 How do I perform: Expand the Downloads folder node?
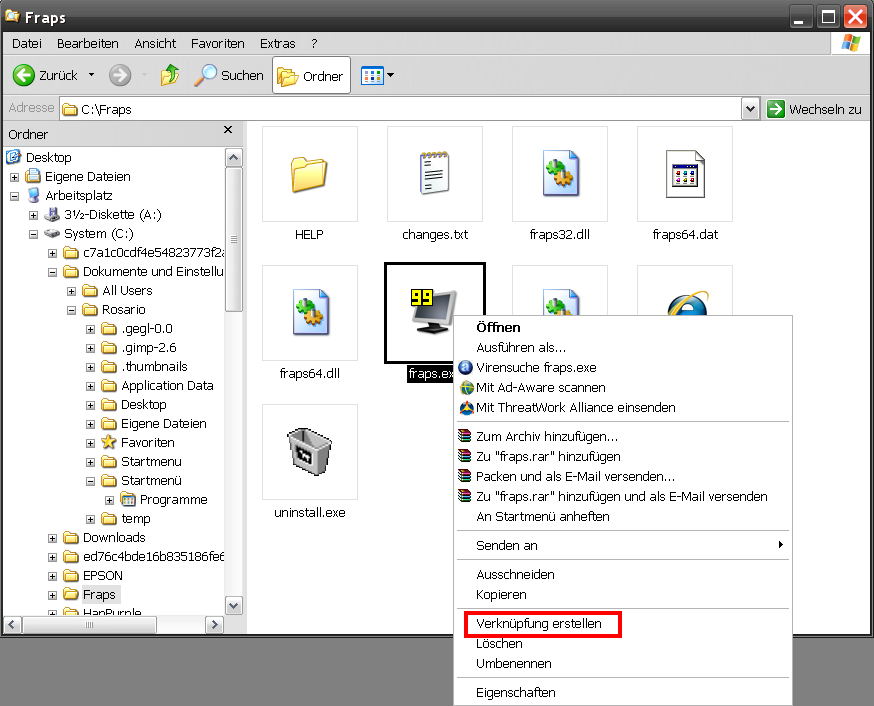click(x=52, y=538)
